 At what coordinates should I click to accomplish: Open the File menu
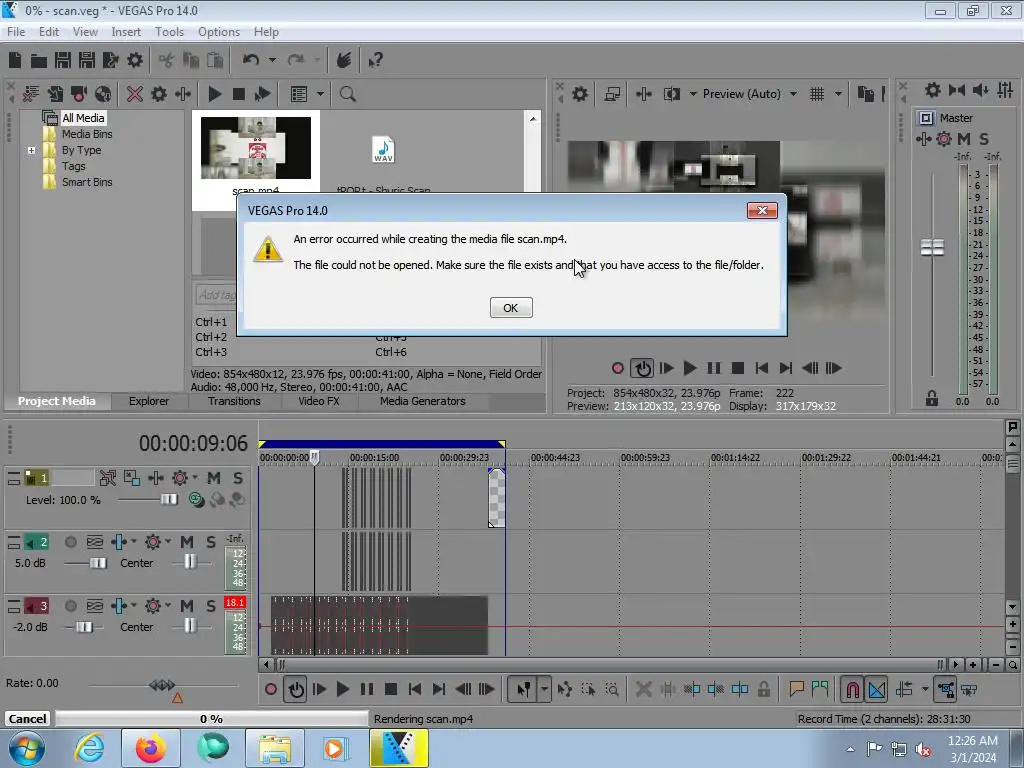point(16,31)
